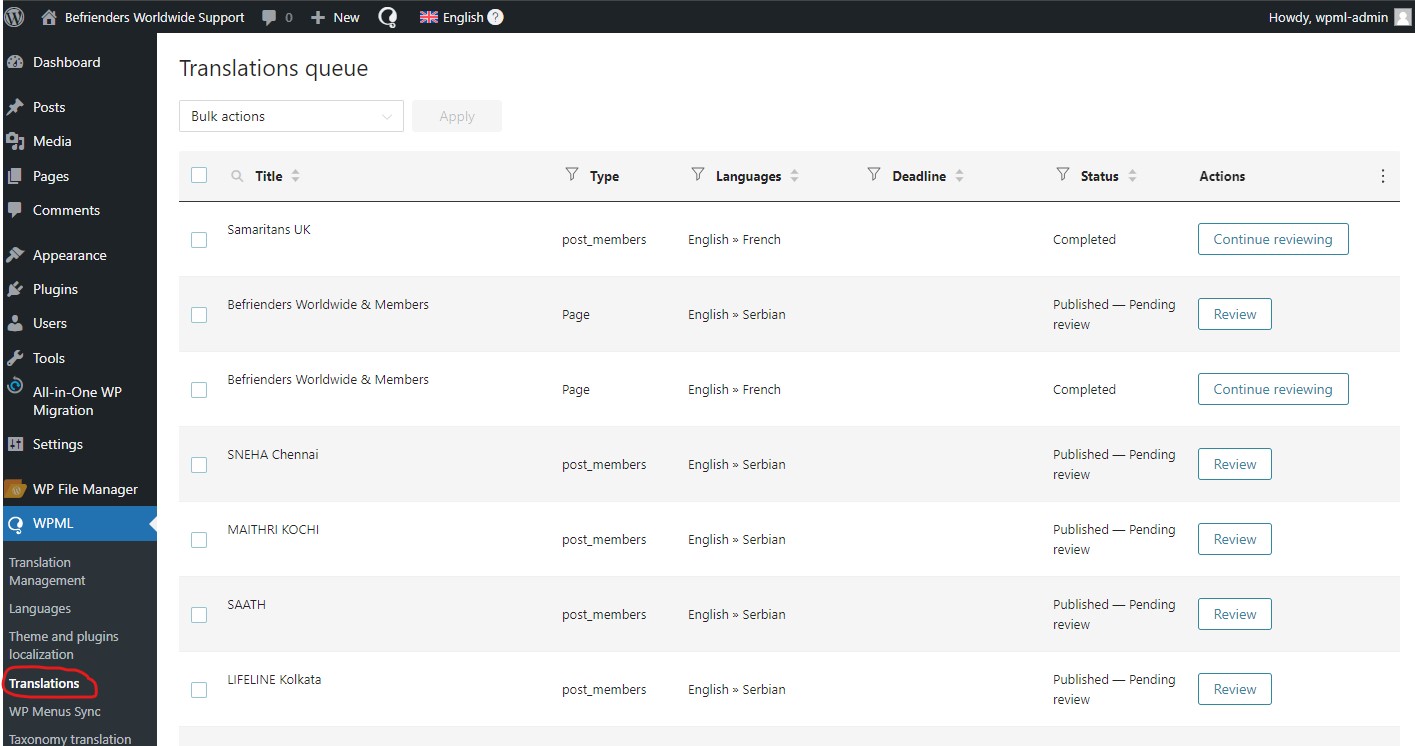Click the Comments bubble icon in sidebar

[15, 210]
